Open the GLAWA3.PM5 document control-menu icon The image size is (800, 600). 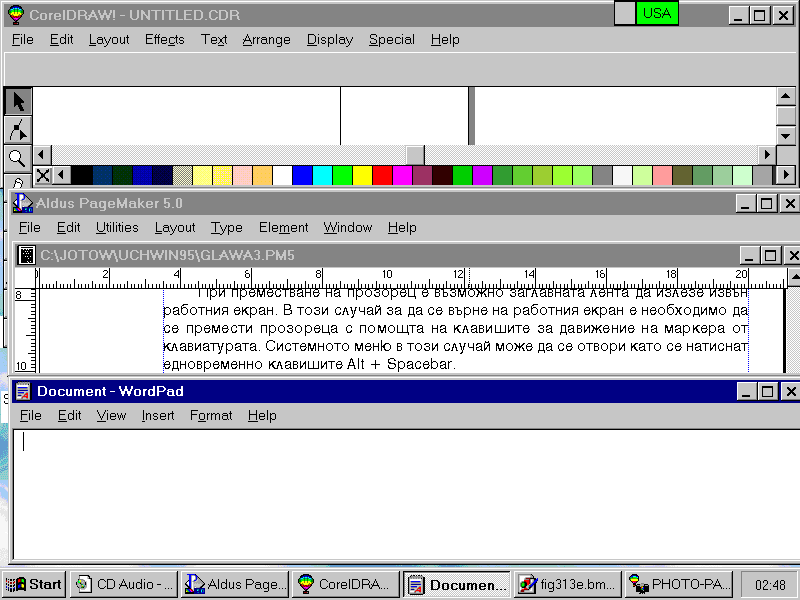point(26,255)
